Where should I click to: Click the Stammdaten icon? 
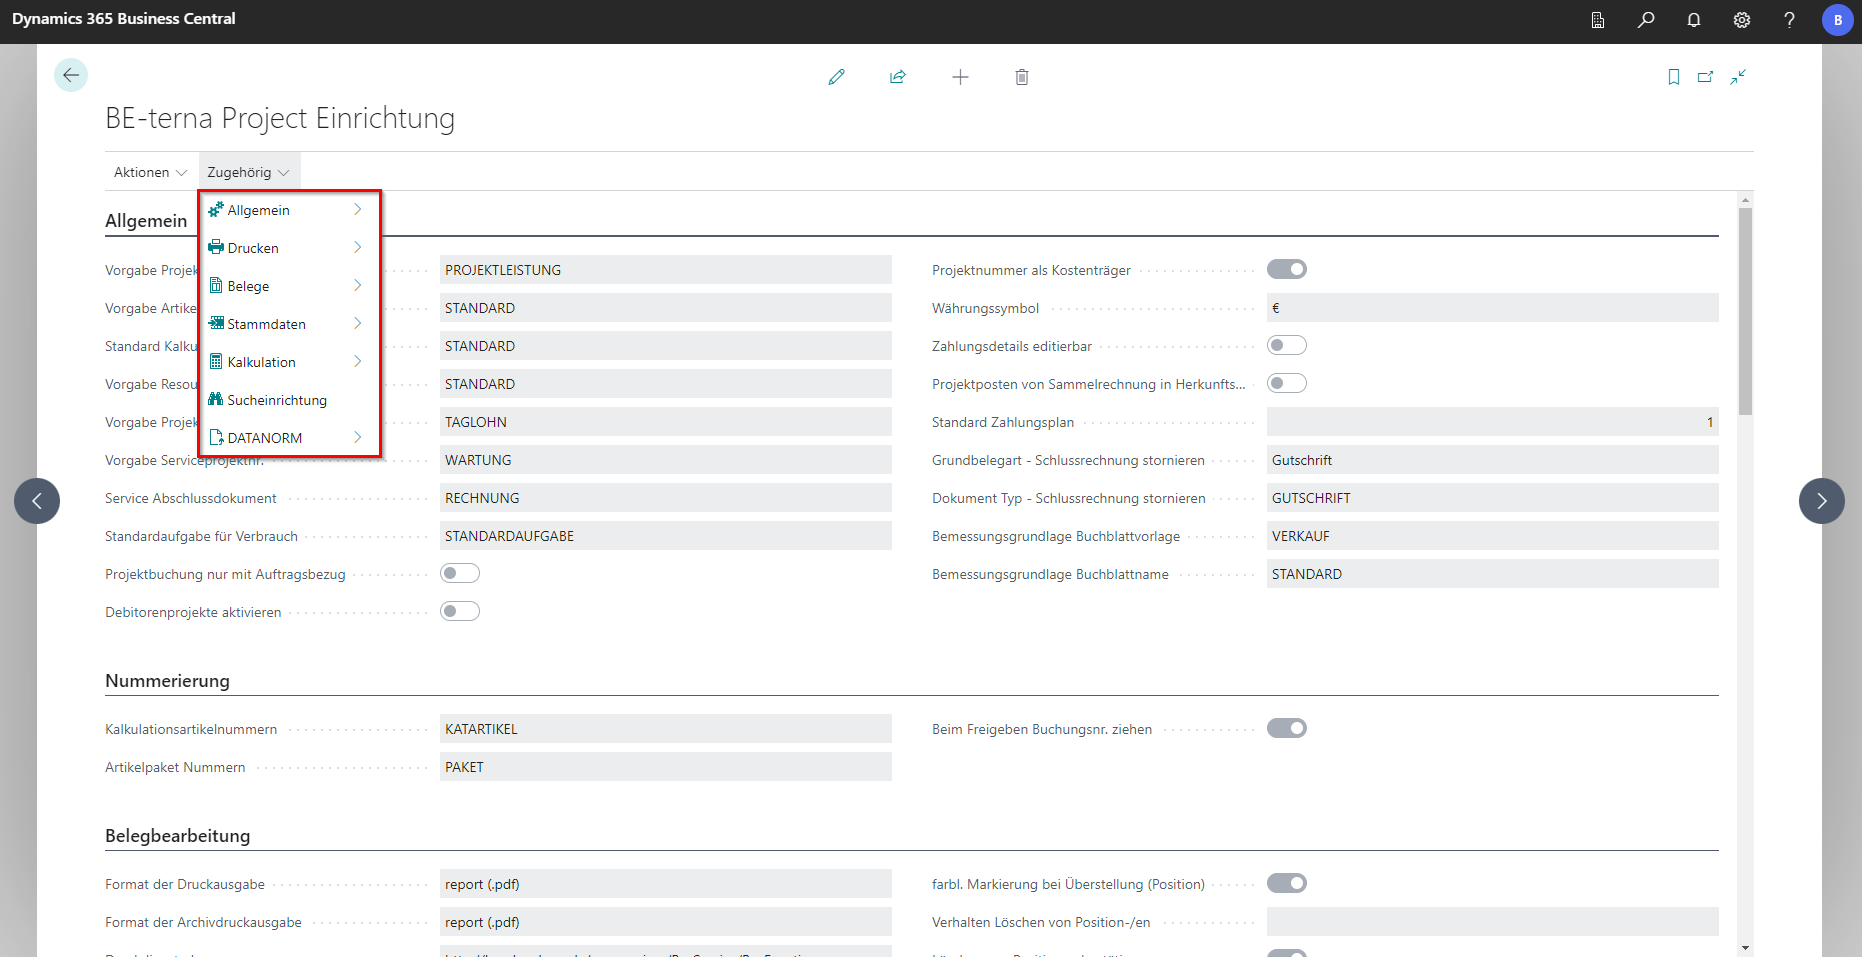[216, 323]
